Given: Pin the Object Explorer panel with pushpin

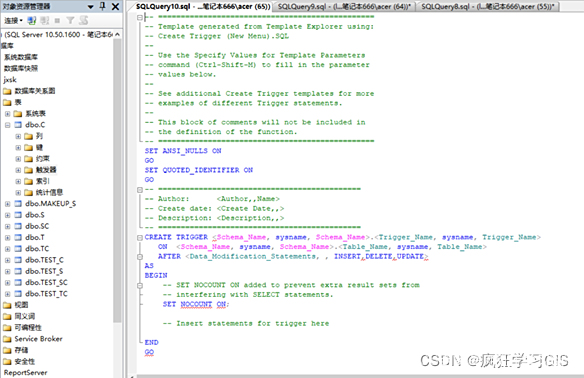Looking at the screenshot, I should click(x=103, y=6).
